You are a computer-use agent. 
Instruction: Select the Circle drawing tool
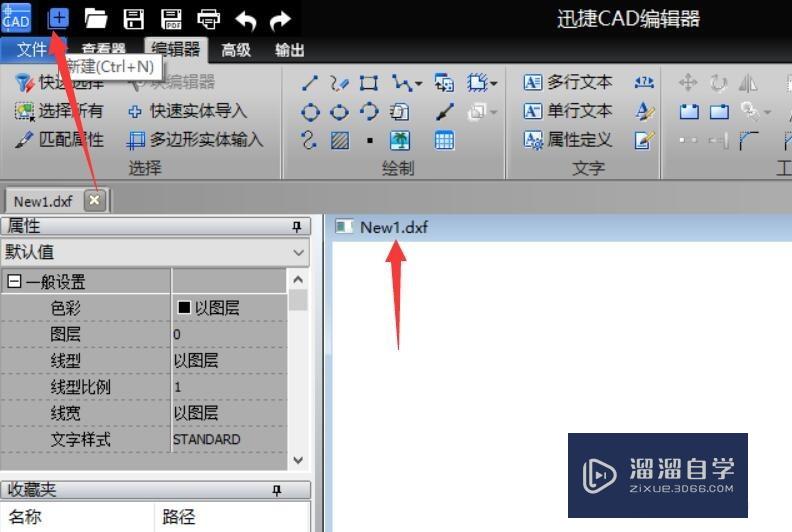point(310,112)
